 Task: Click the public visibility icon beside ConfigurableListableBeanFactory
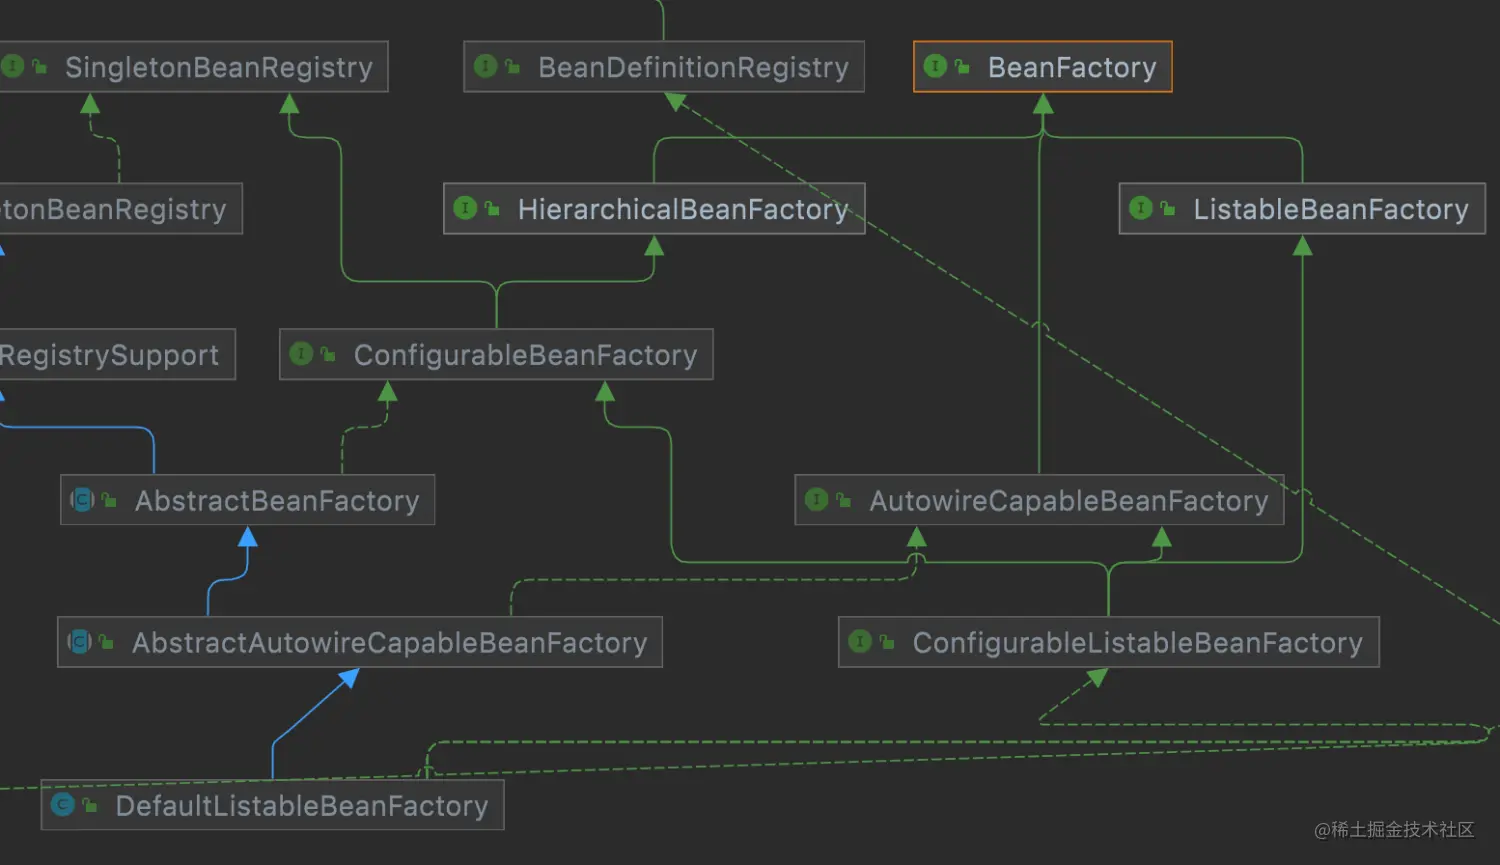pyautogui.click(x=887, y=642)
